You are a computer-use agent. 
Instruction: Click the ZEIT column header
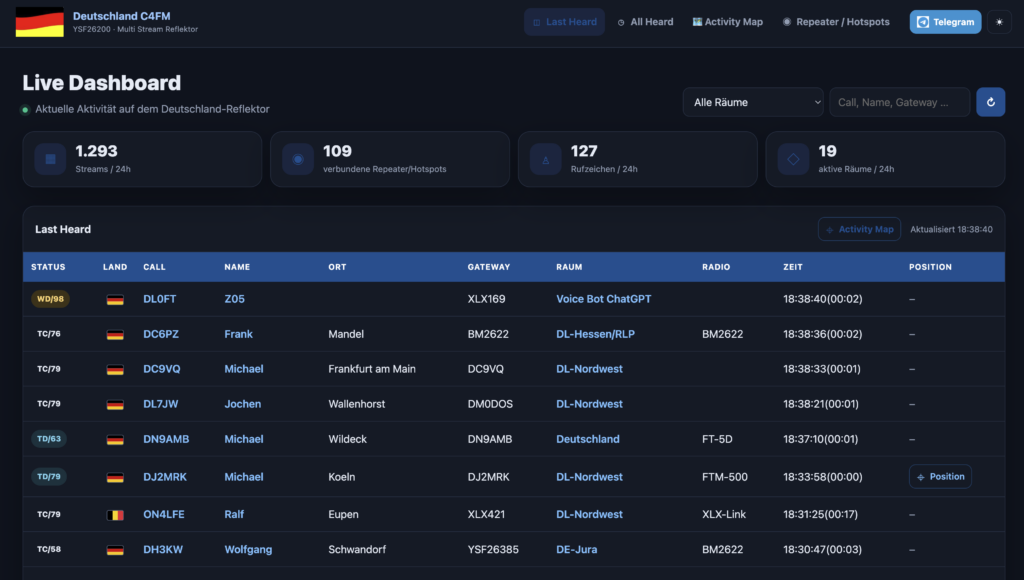(x=793, y=267)
